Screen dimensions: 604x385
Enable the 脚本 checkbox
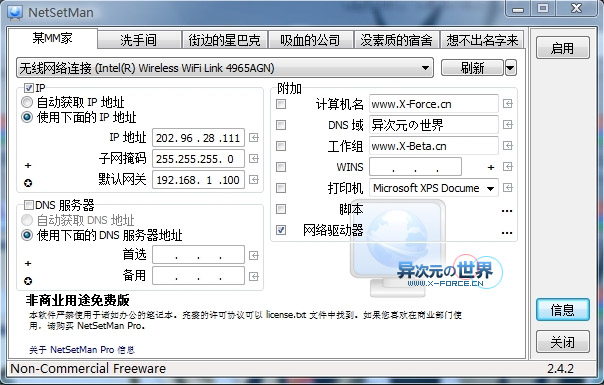pos(281,209)
